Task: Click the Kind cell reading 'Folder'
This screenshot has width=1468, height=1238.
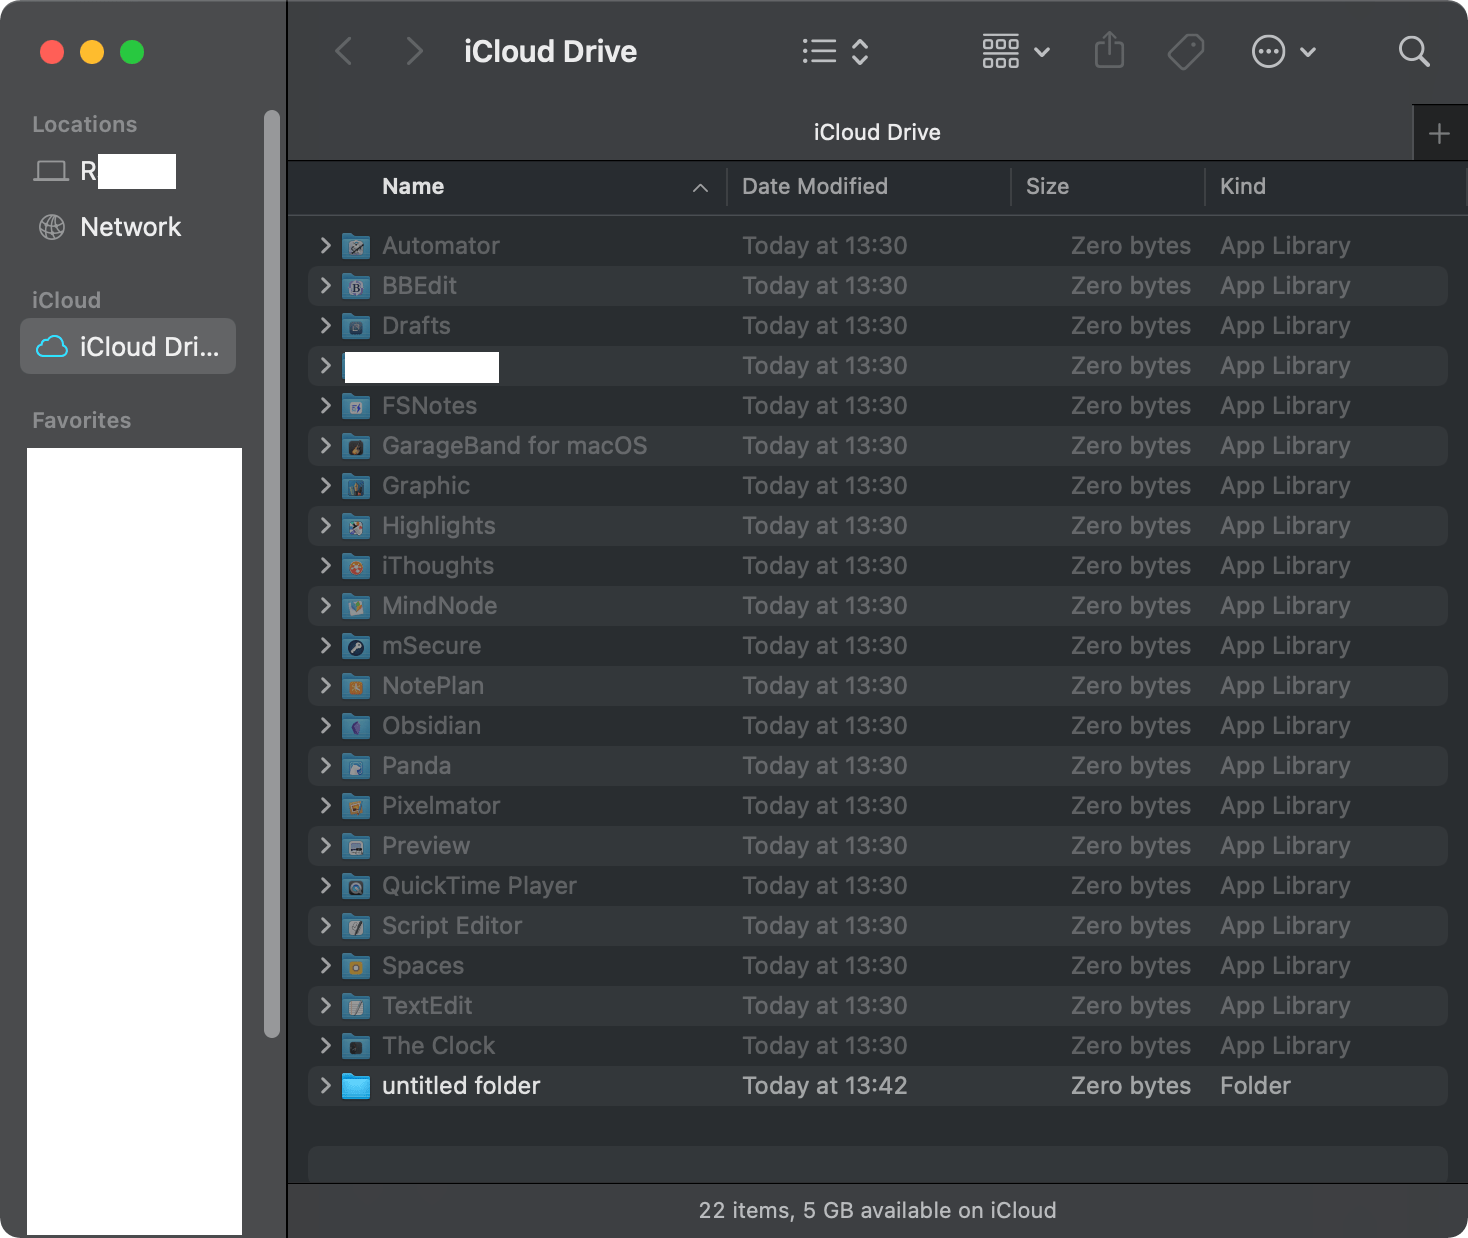Action: click(1255, 1085)
